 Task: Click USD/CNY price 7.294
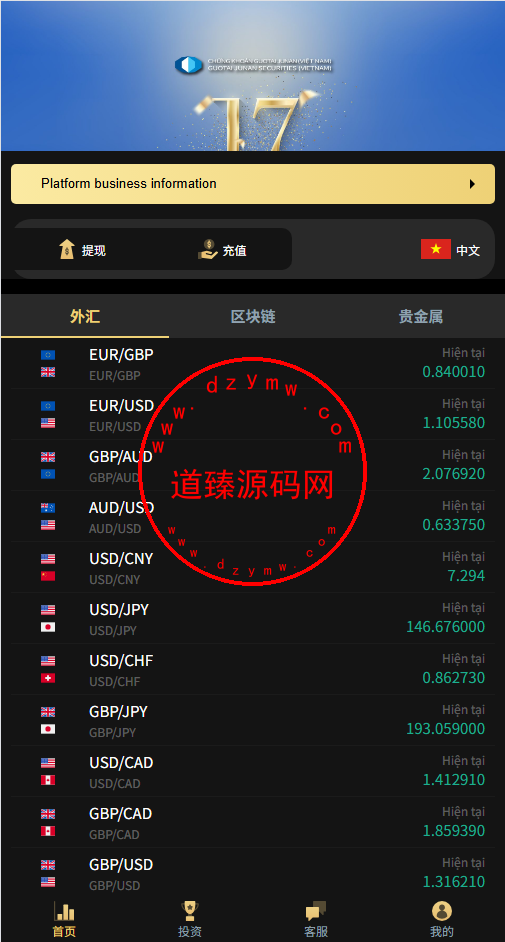466,576
